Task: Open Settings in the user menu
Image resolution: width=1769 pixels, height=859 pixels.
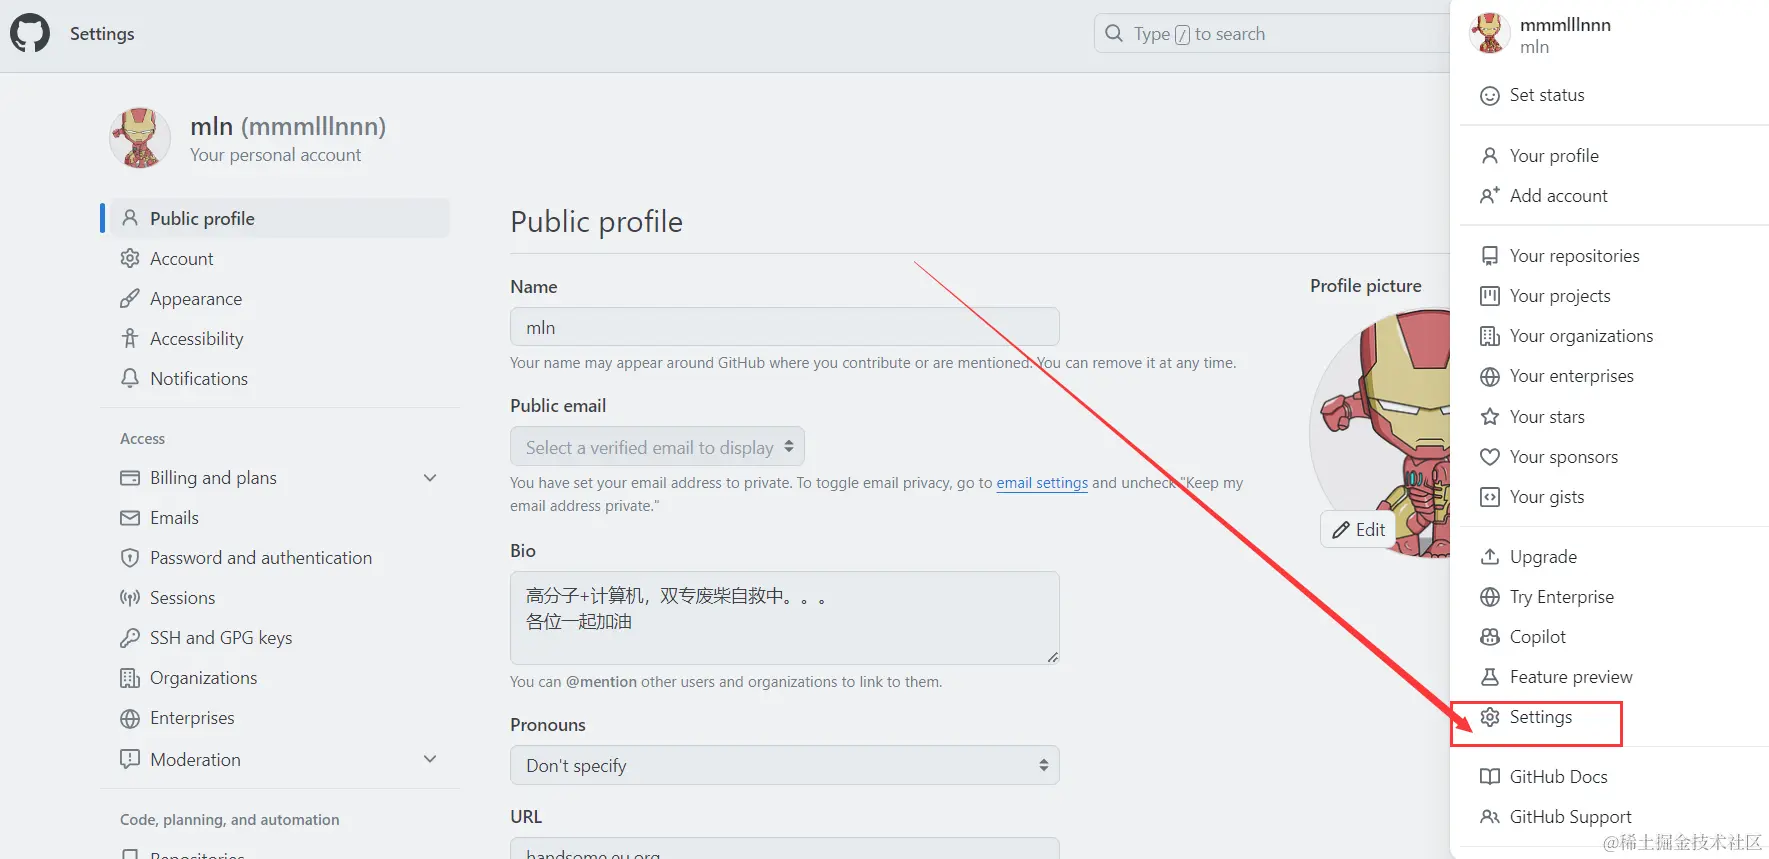Action: (x=1540, y=717)
